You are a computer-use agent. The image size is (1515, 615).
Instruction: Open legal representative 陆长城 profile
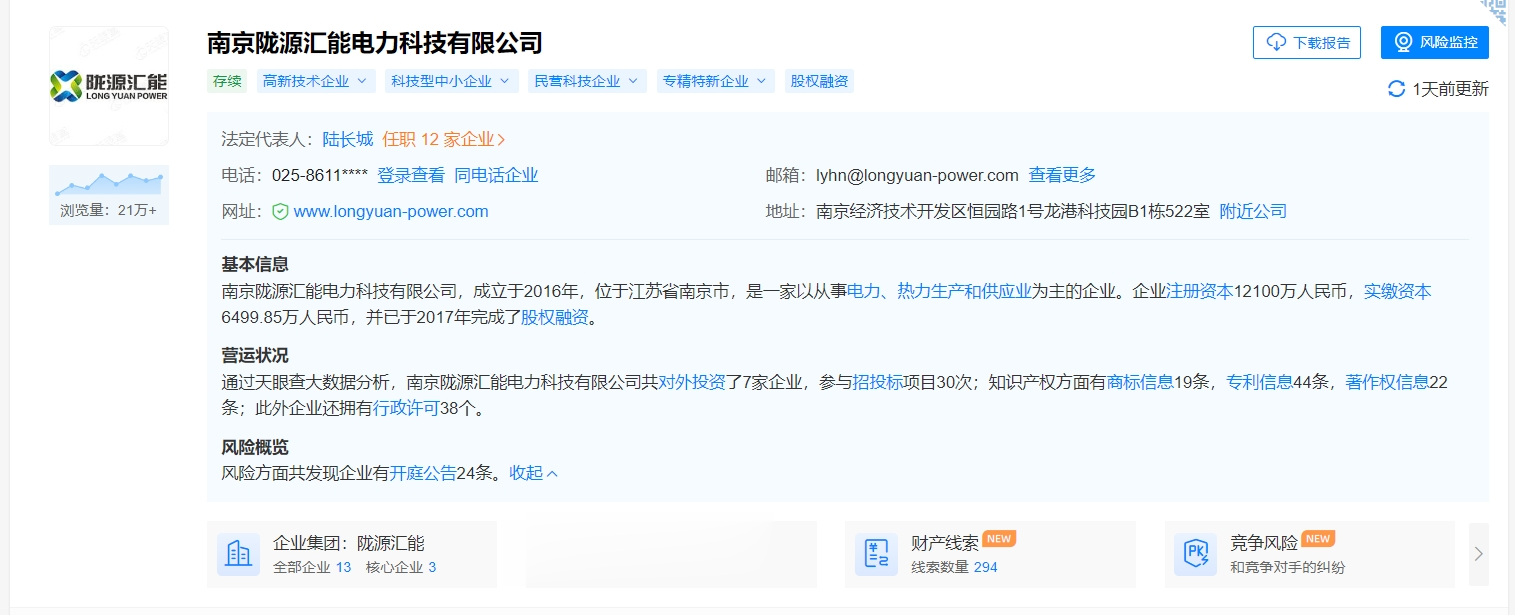coord(347,140)
